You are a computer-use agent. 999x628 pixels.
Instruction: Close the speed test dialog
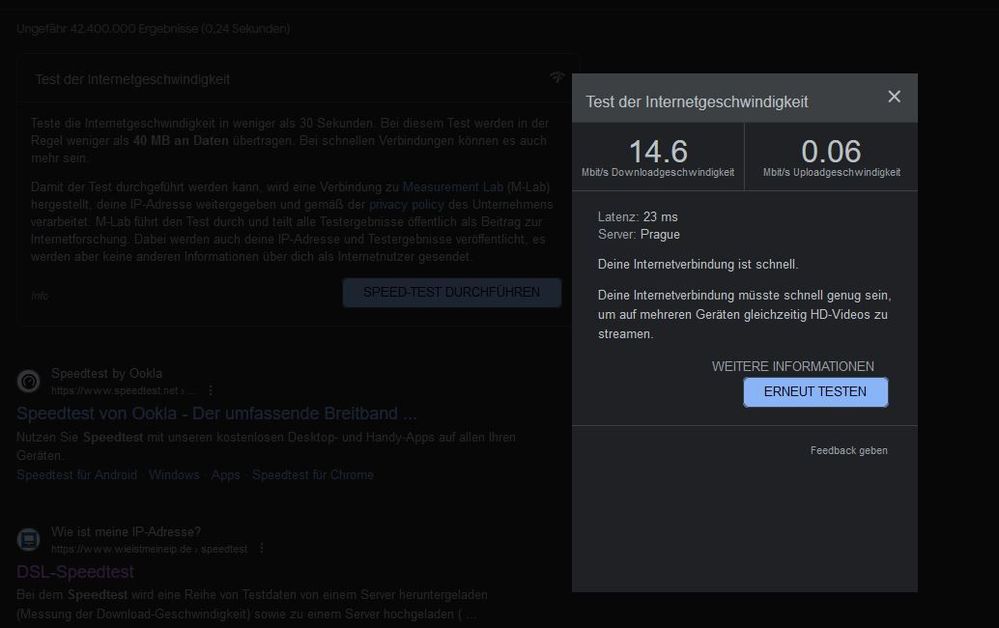(x=894, y=96)
